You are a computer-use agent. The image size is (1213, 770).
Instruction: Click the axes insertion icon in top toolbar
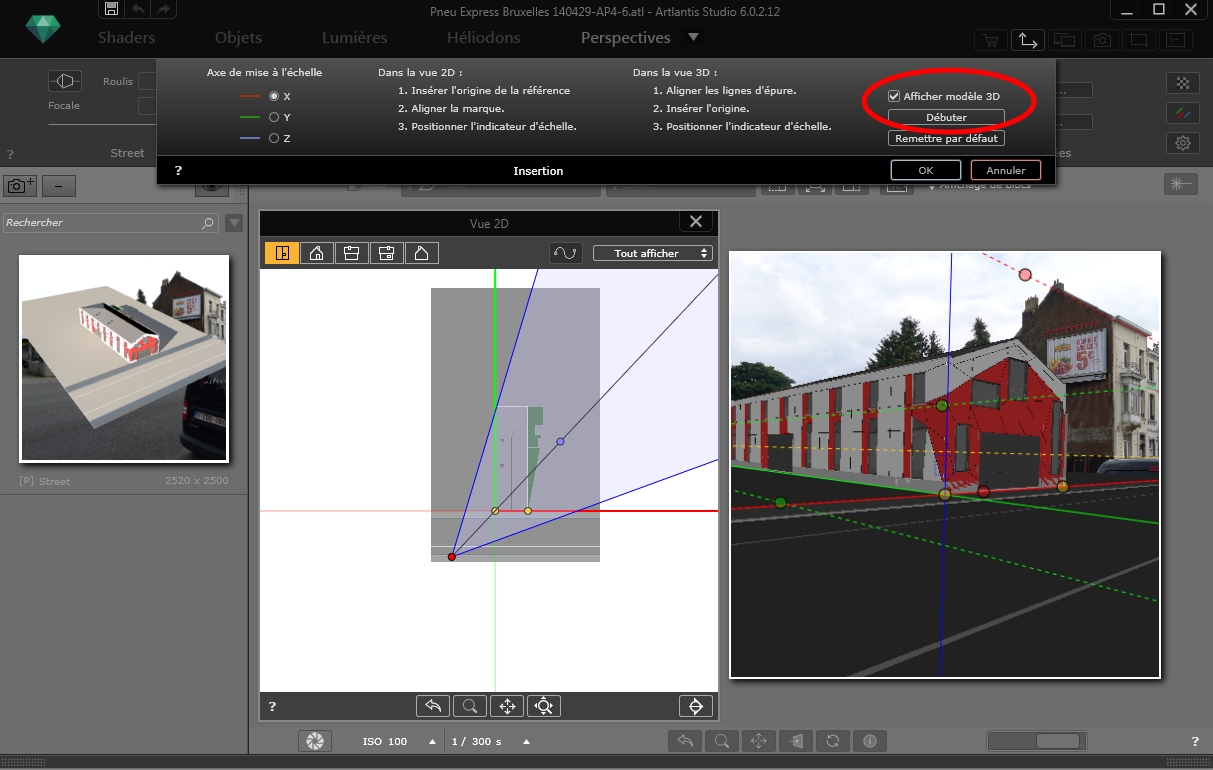(x=1027, y=40)
